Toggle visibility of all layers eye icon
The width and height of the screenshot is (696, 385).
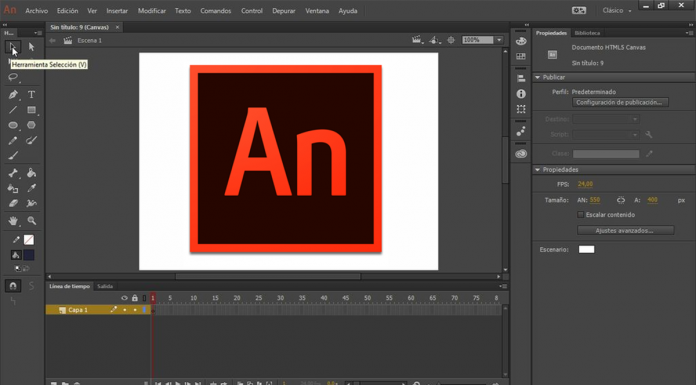[x=124, y=298]
